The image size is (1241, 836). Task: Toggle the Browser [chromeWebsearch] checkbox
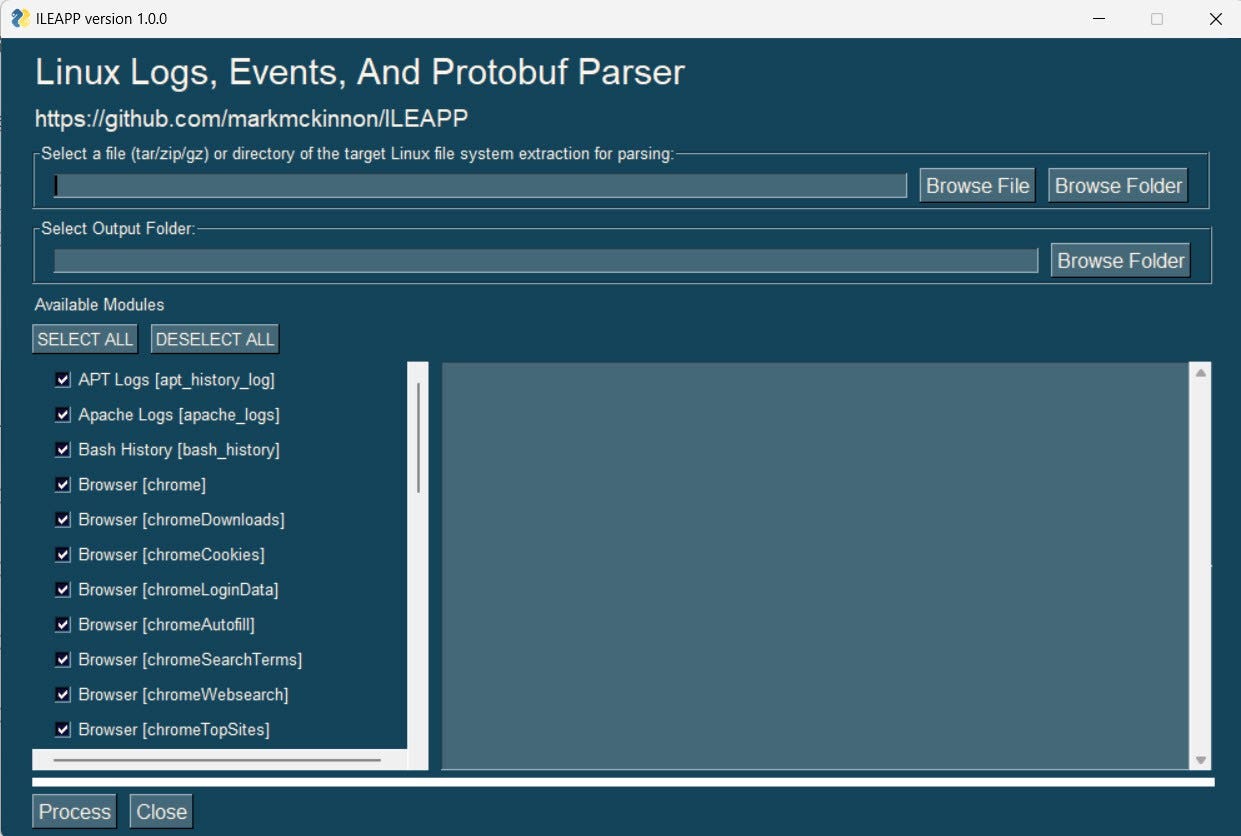[62, 695]
